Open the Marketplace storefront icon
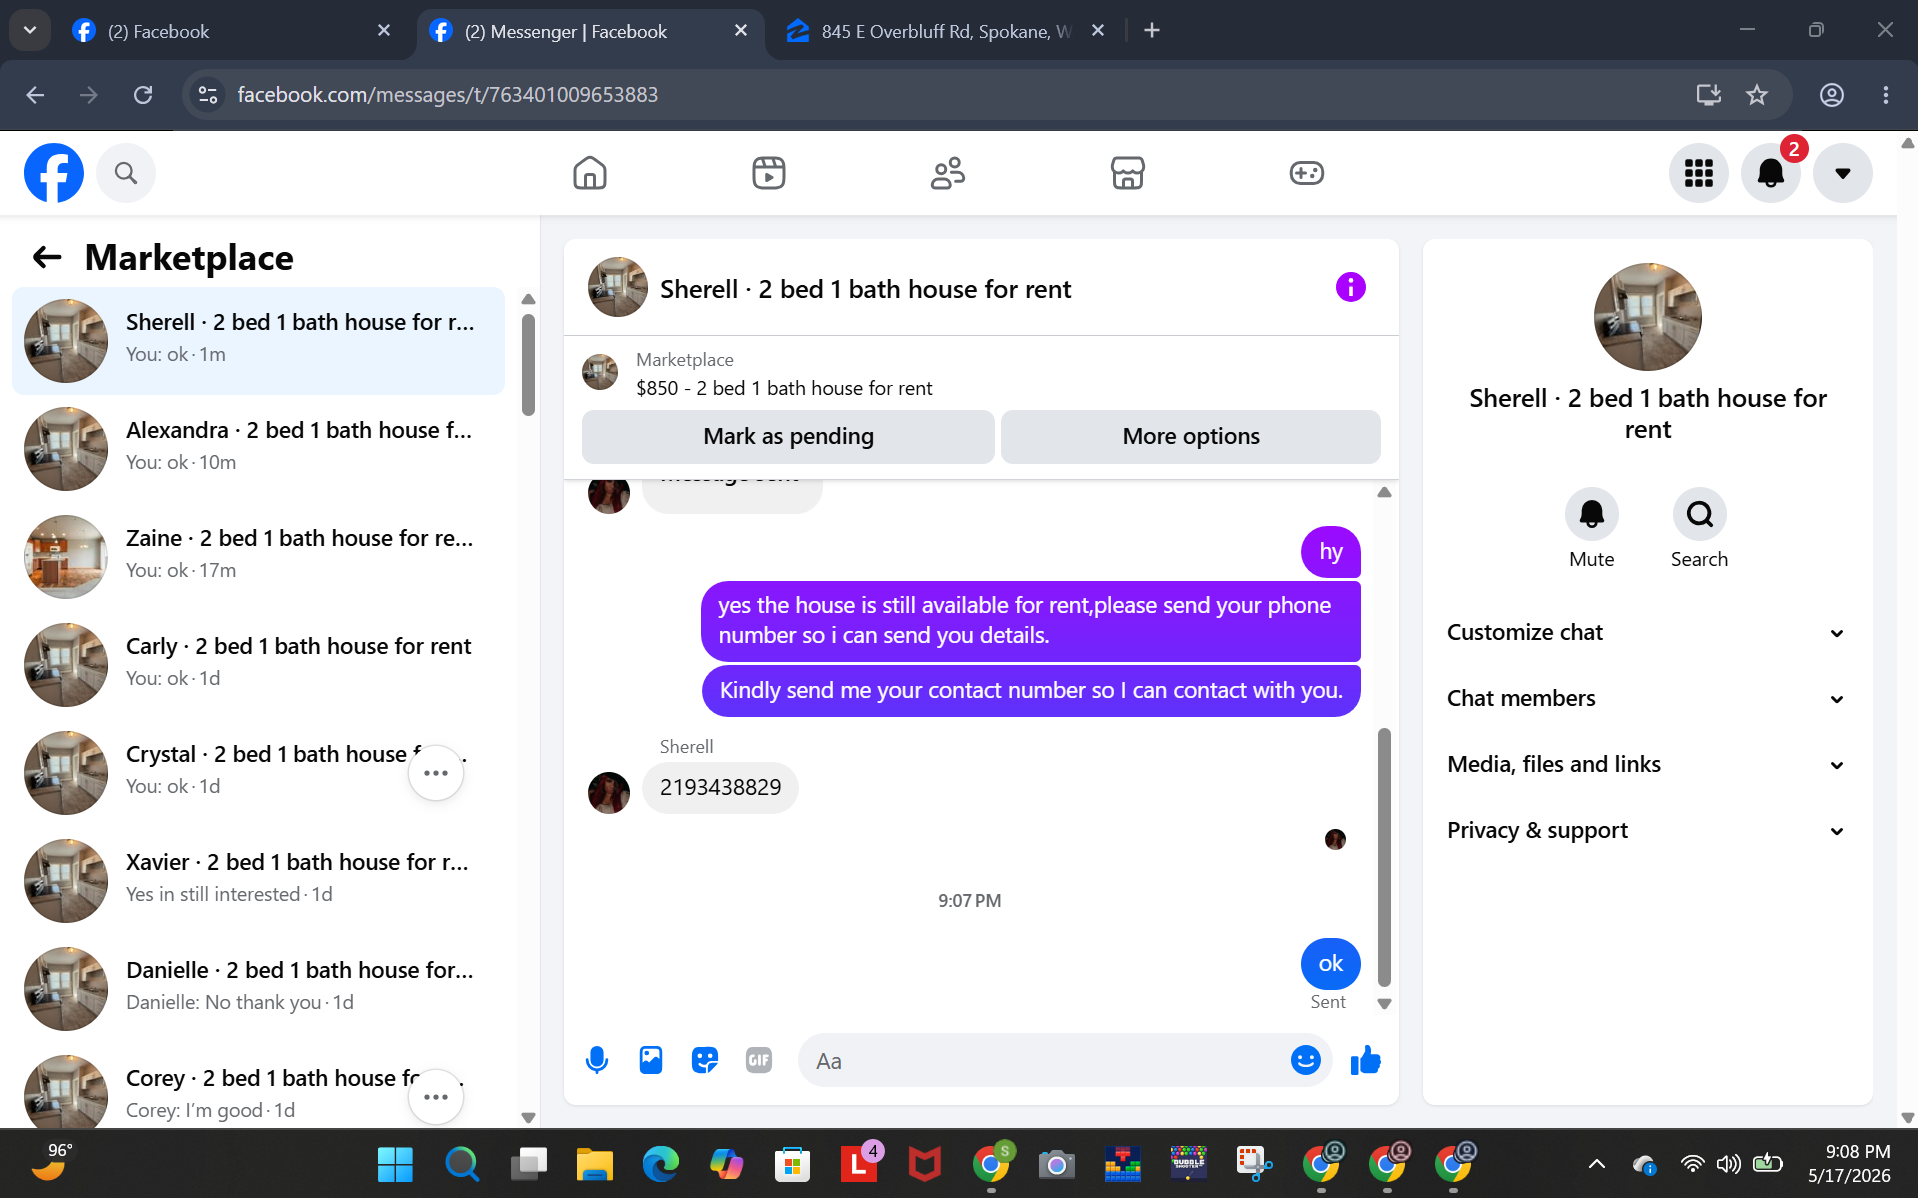 [x=1127, y=173]
